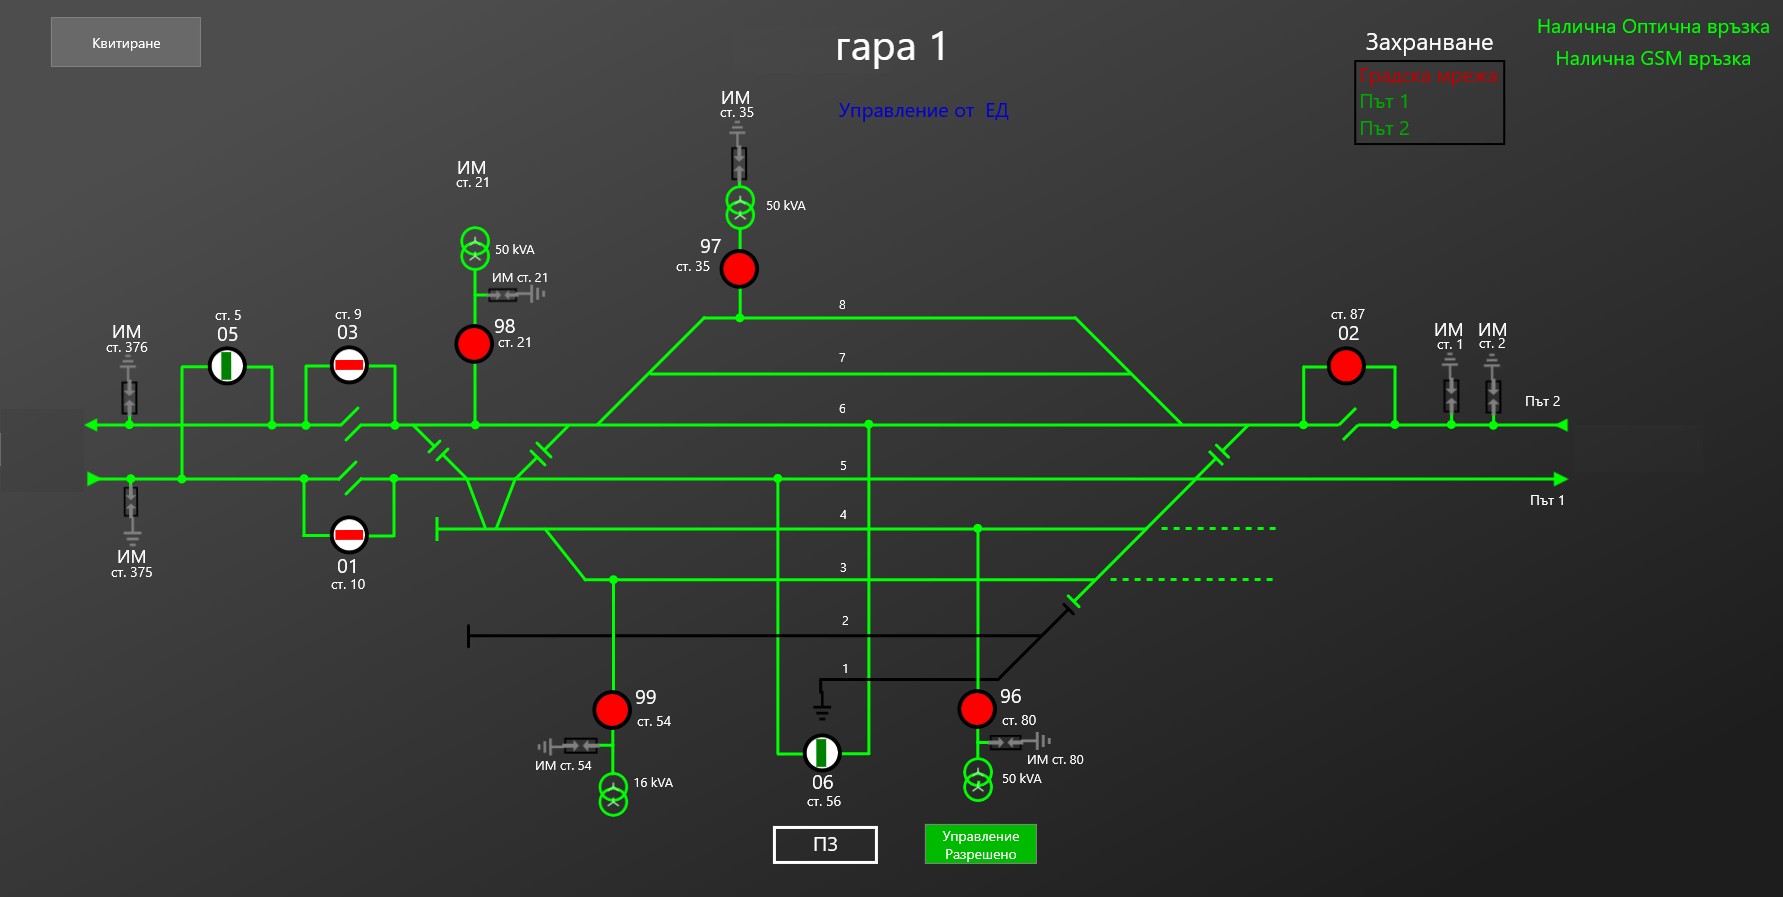Click the Квитиране acknowledge button
1783x897 pixels.
coord(126,43)
